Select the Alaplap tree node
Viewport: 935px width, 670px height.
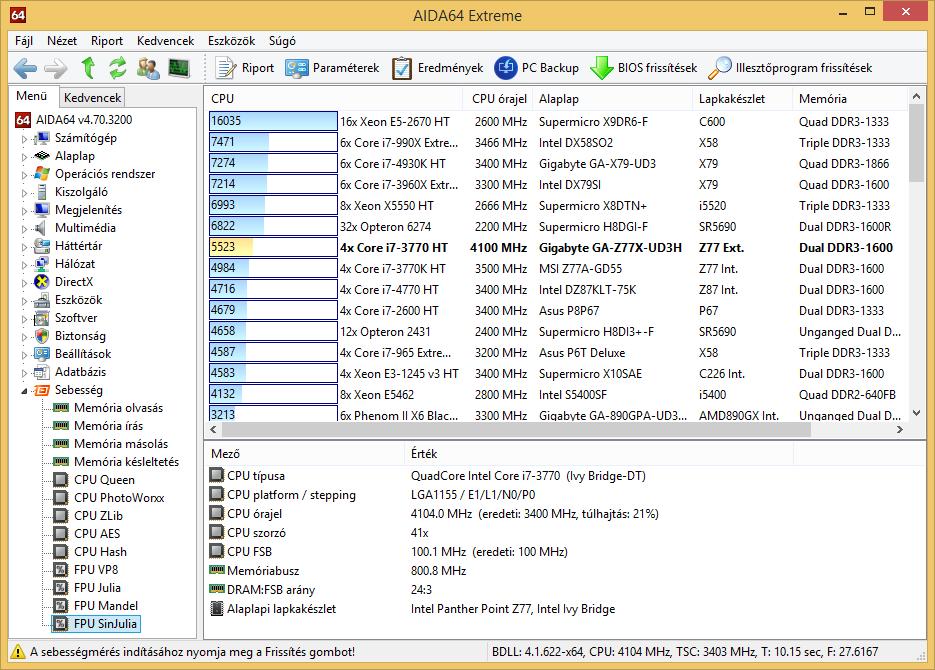(75, 156)
